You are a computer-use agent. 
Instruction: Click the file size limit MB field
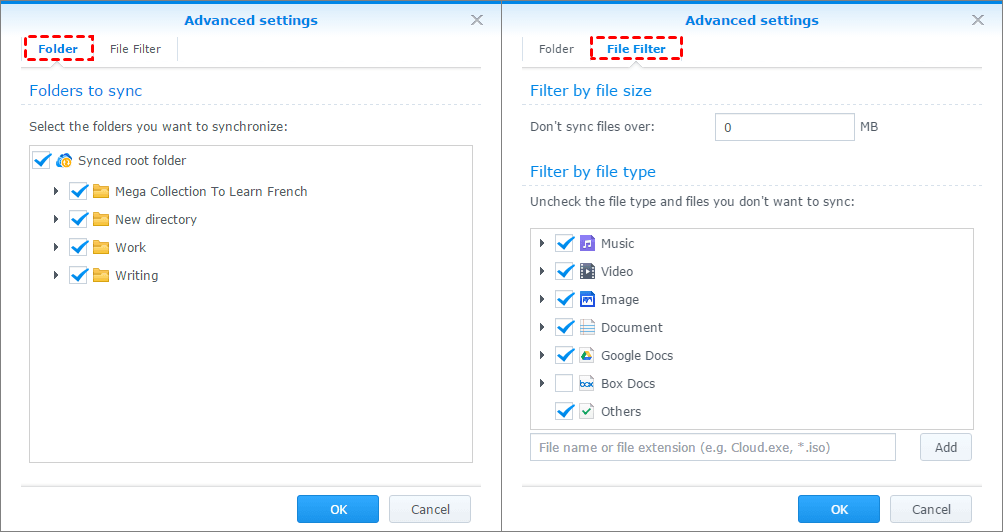pos(784,127)
